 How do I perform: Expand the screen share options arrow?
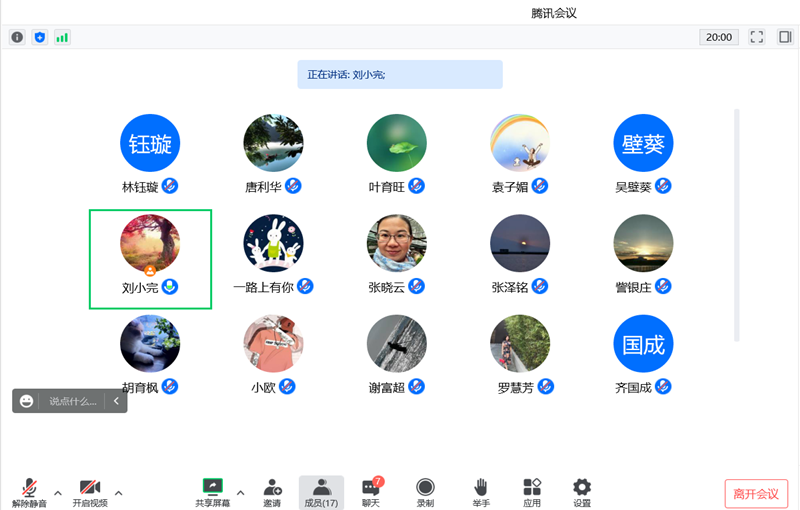click(x=240, y=493)
